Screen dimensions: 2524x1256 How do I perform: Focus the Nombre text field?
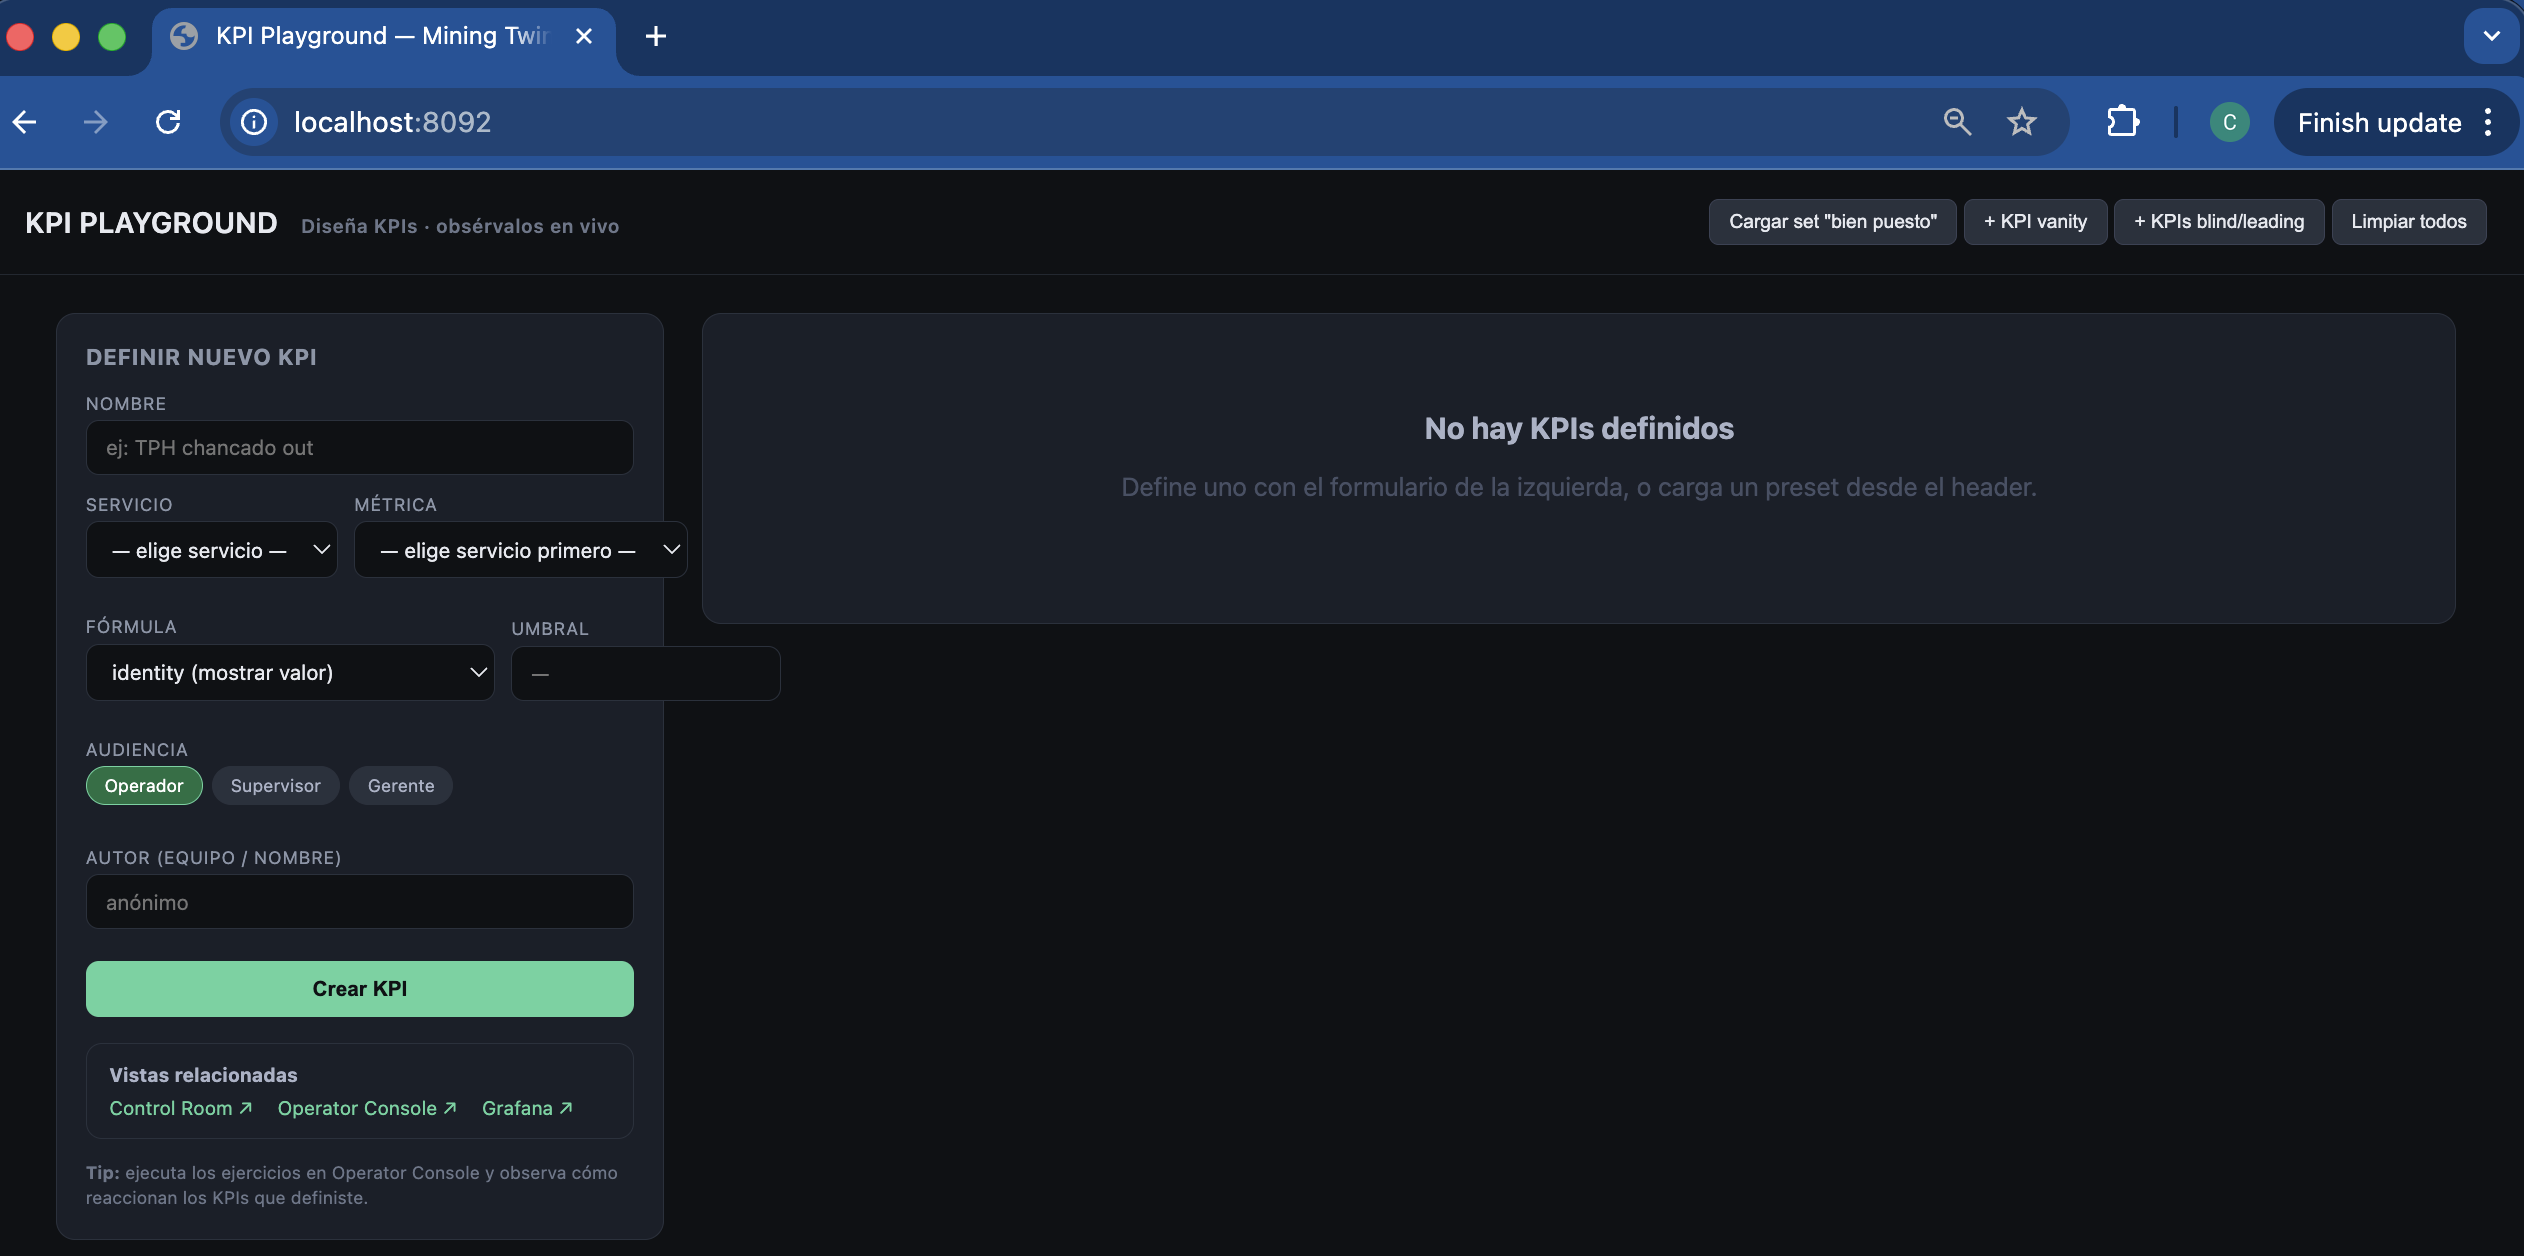[x=360, y=448]
